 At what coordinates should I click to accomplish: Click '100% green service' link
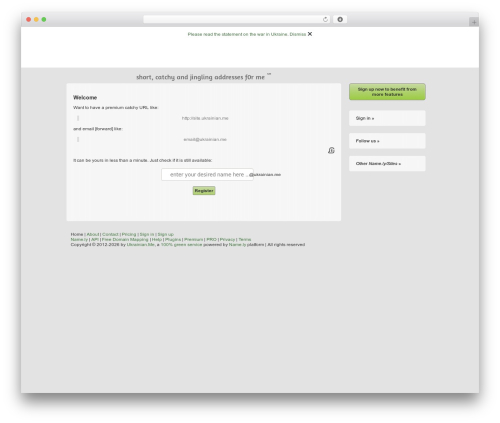coord(181,245)
